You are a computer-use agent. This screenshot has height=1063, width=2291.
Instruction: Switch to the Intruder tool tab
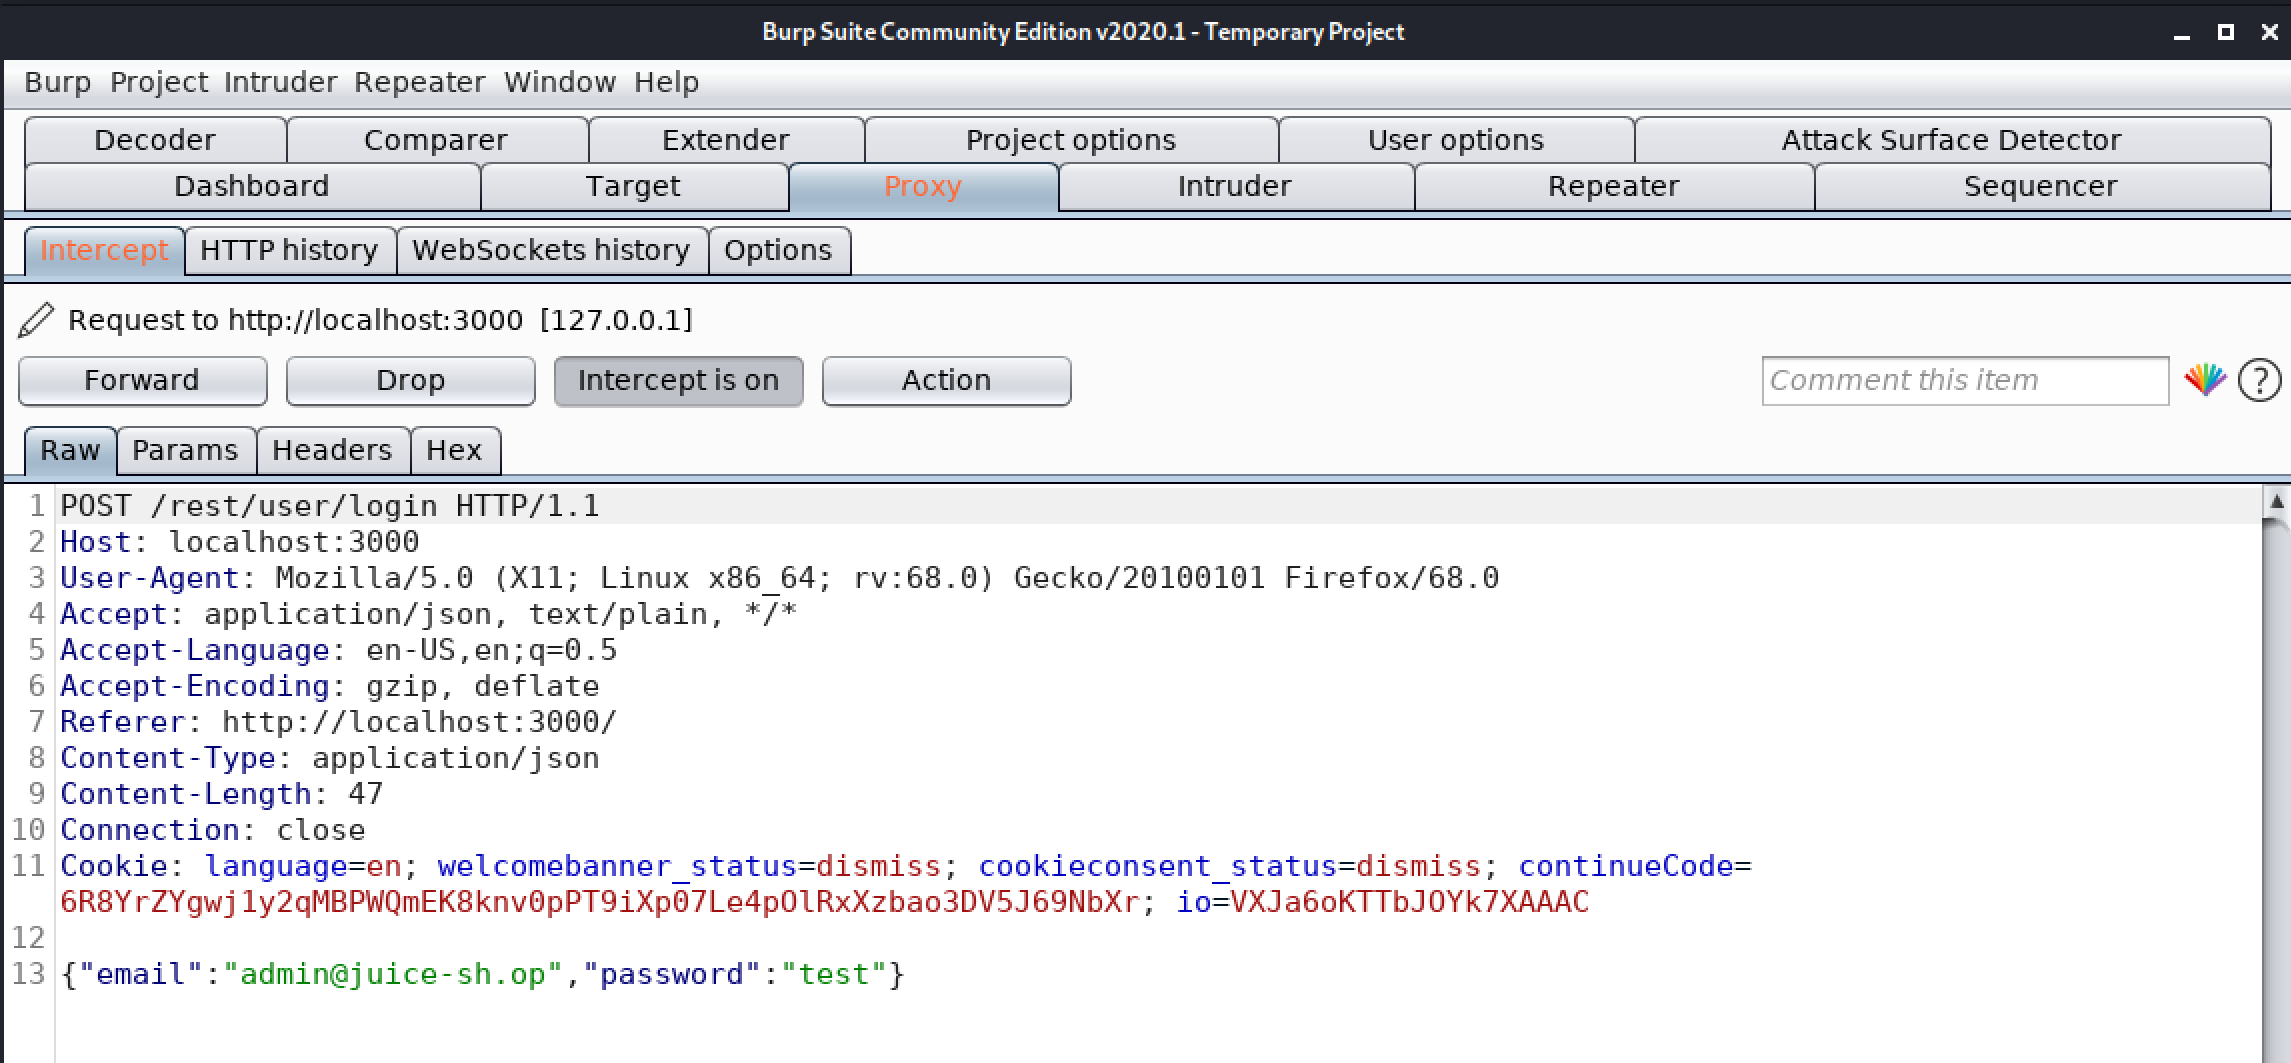coord(1235,187)
